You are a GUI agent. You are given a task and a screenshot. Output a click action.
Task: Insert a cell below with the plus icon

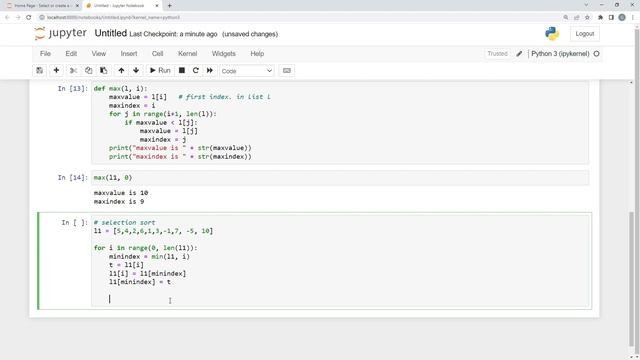tap(56, 71)
